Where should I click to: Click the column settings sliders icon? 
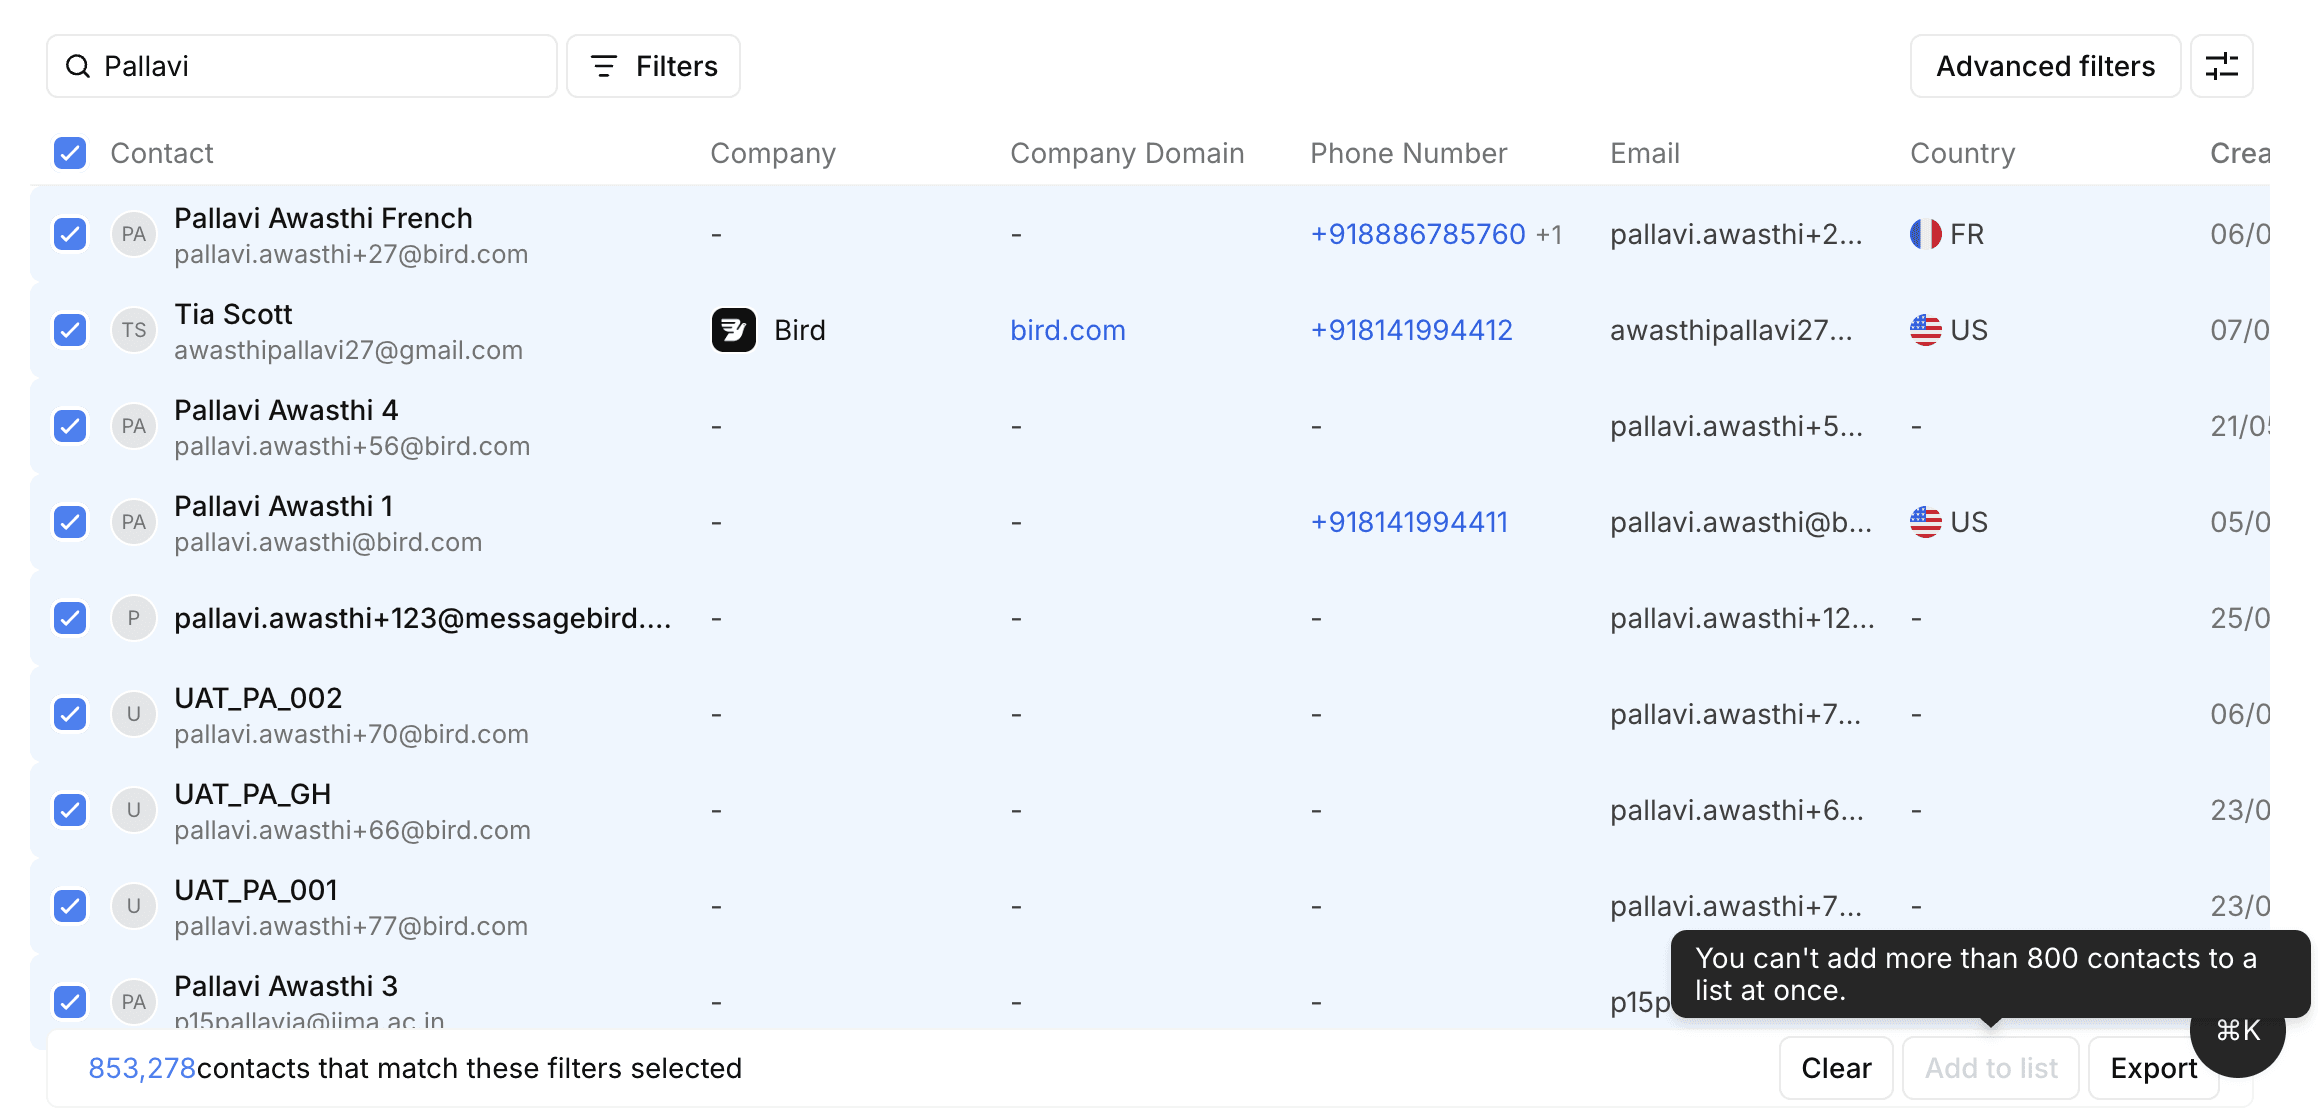click(x=2221, y=66)
